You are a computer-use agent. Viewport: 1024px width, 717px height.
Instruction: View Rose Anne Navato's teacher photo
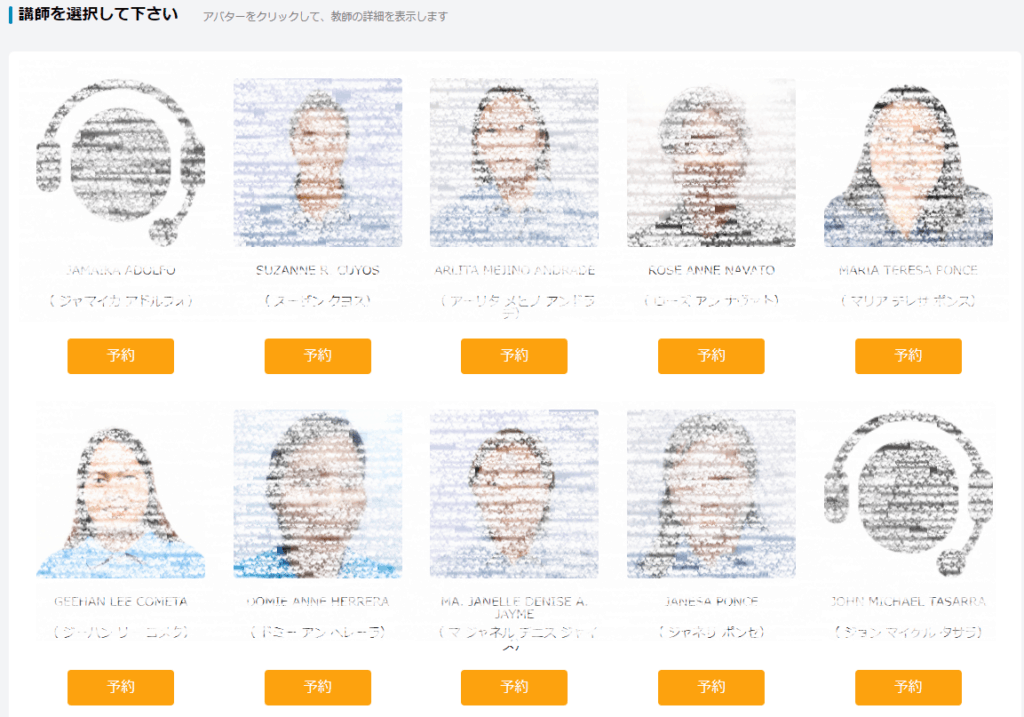coord(711,163)
